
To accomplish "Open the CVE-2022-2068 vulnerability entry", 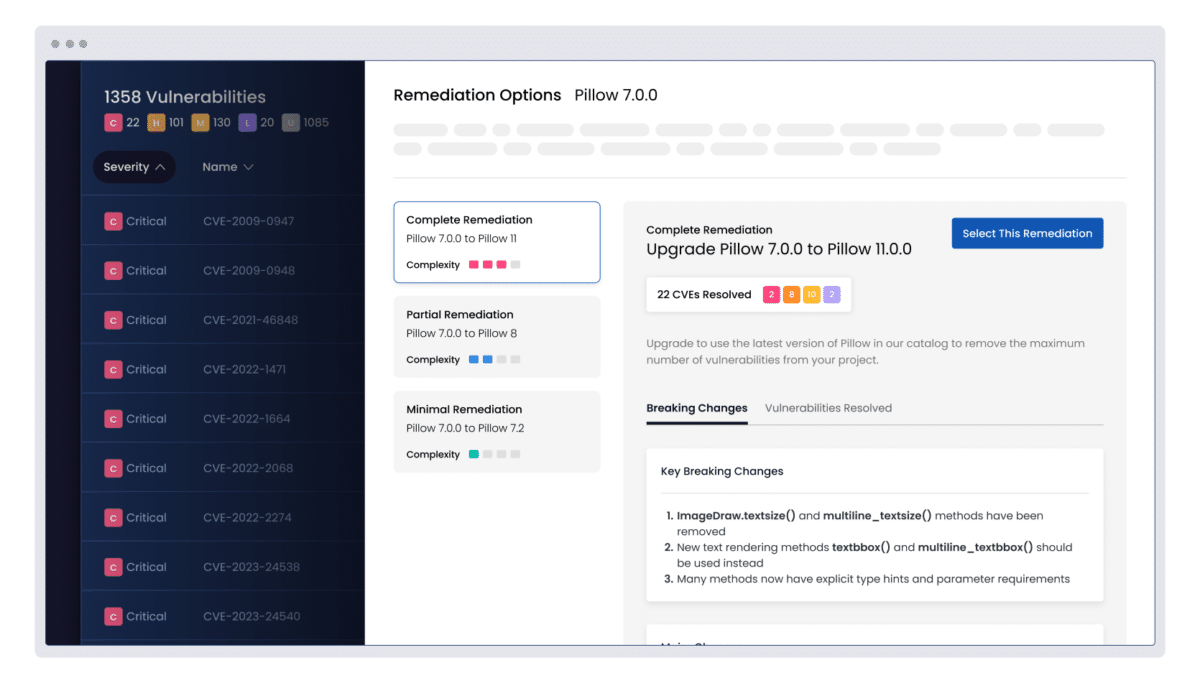I will pyautogui.click(x=247, y=468).
